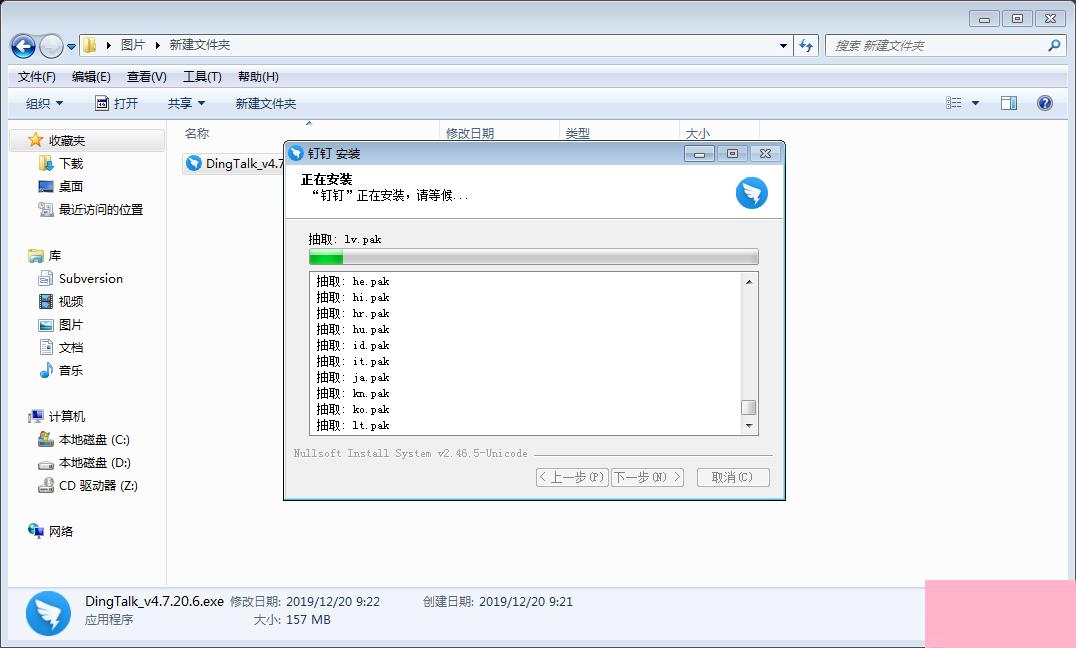This screenshot has width=1076, height=648.
Task: Select the DingTalk_v4.7 file in the list
Action: click(234, 163)
